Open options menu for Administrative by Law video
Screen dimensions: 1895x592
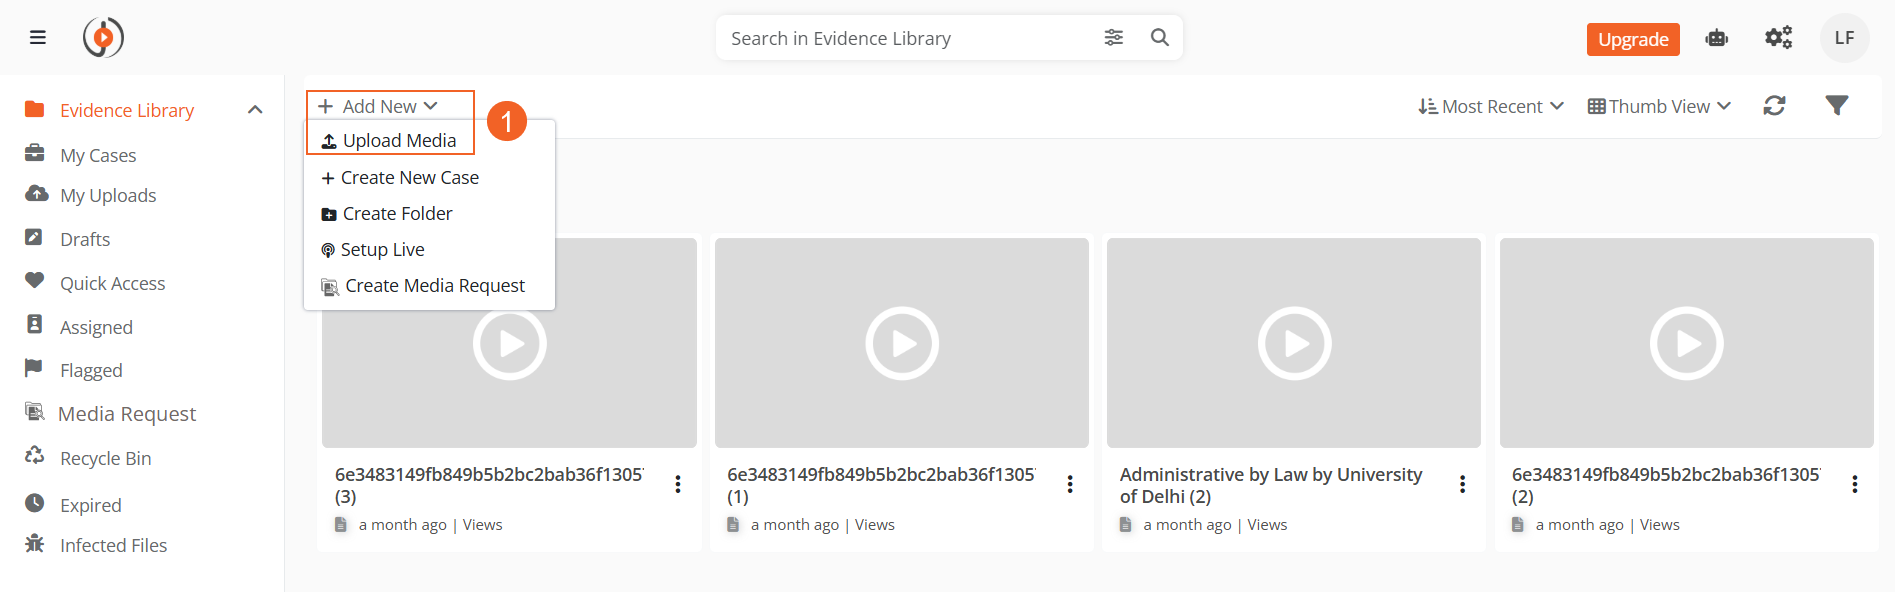pos(1462,484)
